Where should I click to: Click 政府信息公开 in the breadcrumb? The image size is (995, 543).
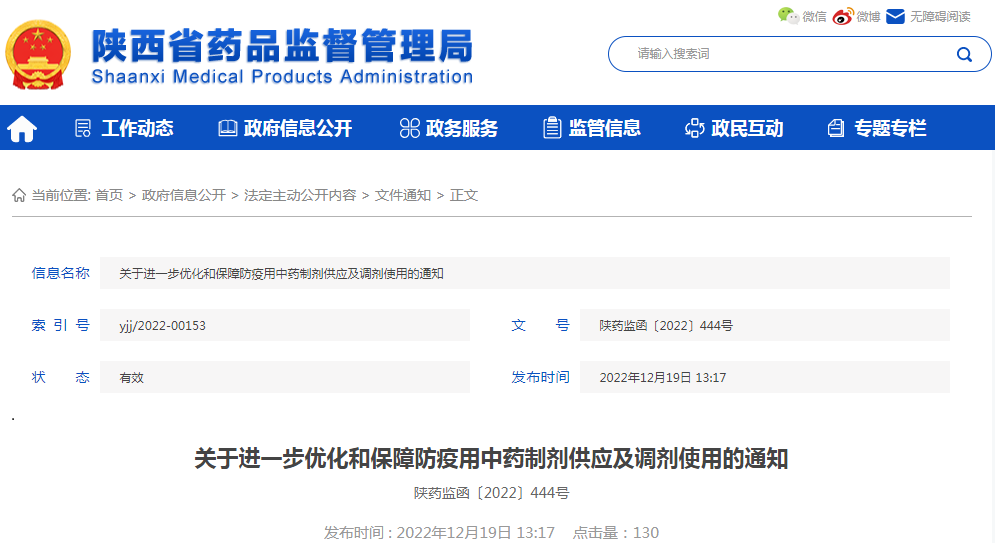coord(183,195)
